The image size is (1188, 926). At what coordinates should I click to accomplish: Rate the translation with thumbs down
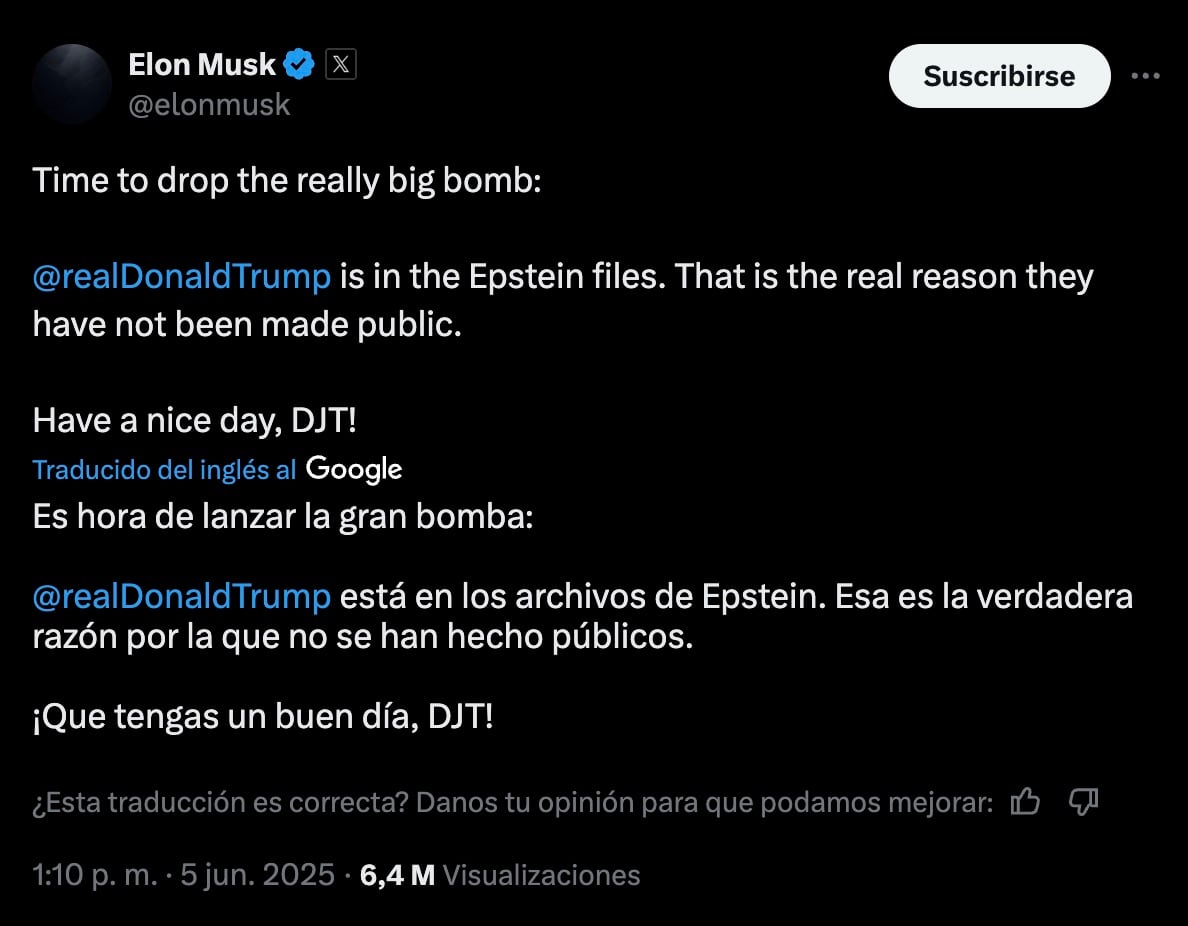pyautogui.click(x=1084, y=802)
